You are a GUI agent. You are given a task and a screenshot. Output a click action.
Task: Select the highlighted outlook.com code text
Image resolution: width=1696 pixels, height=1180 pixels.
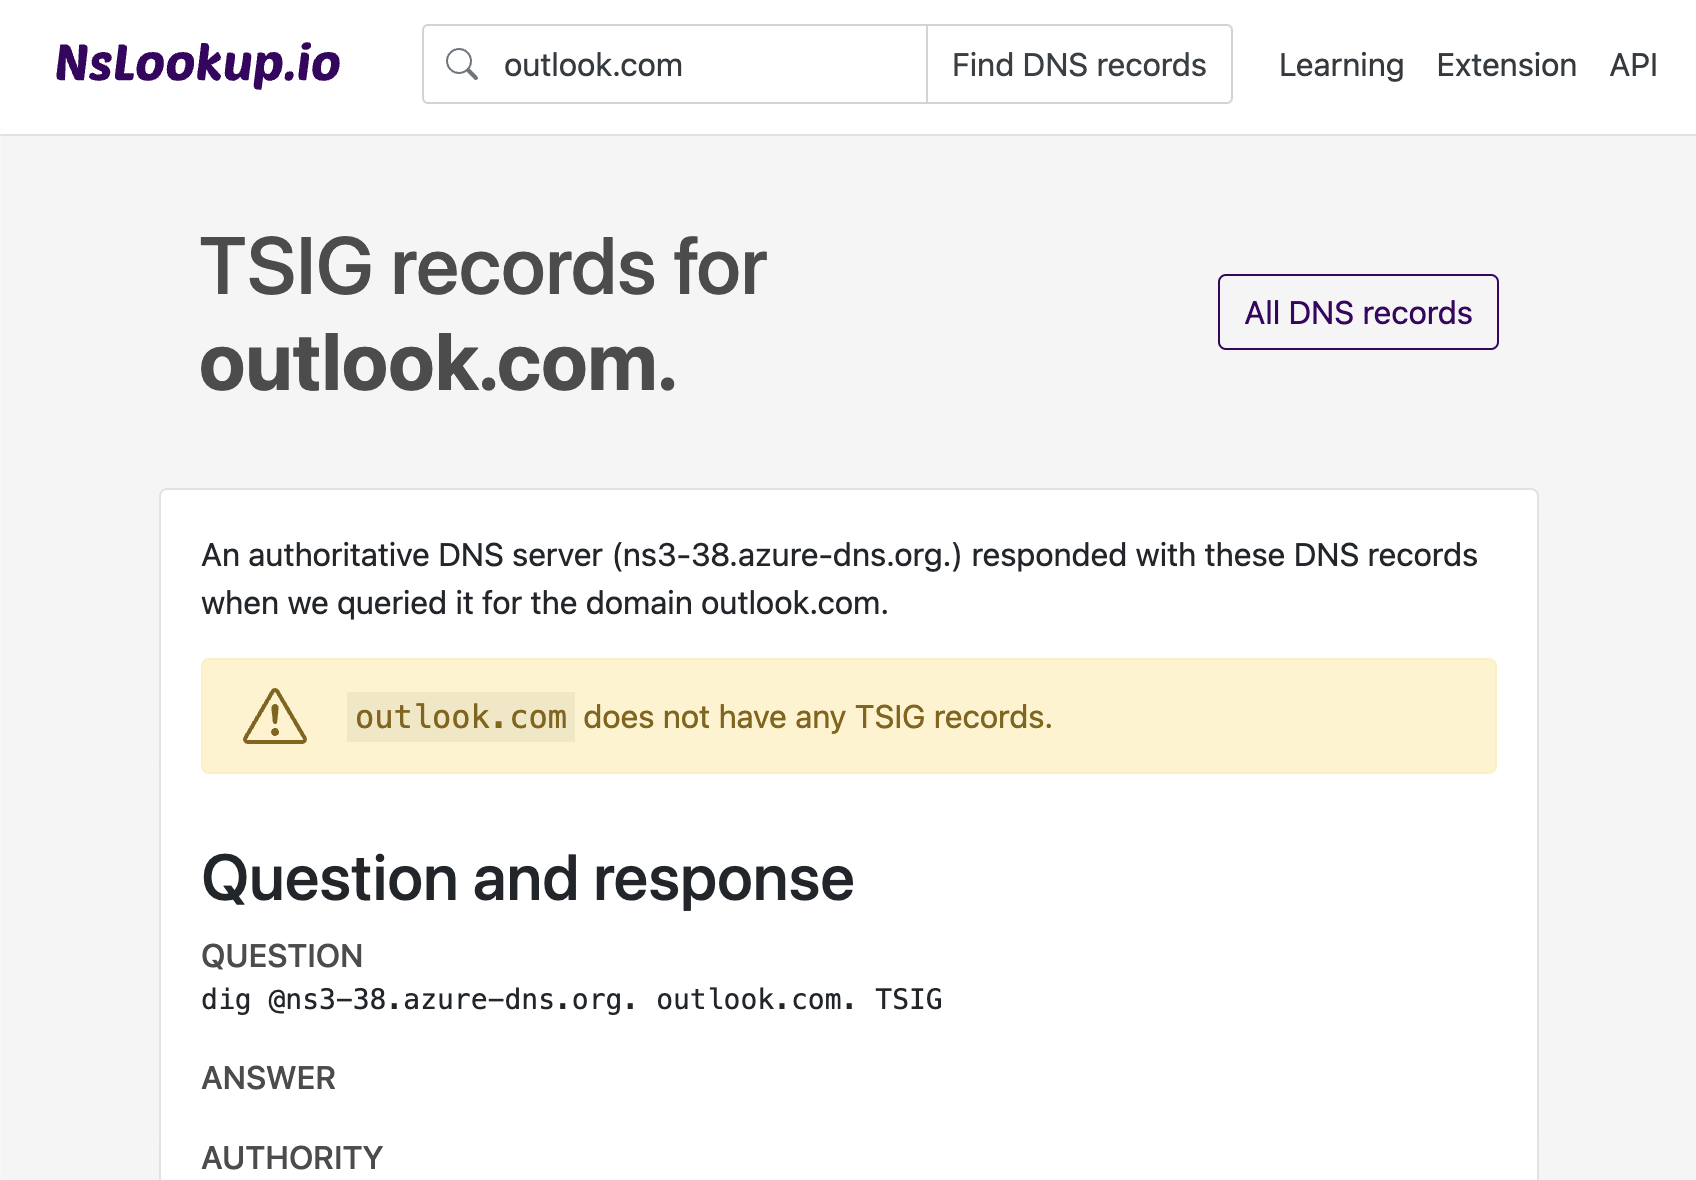tap(460, 716)
